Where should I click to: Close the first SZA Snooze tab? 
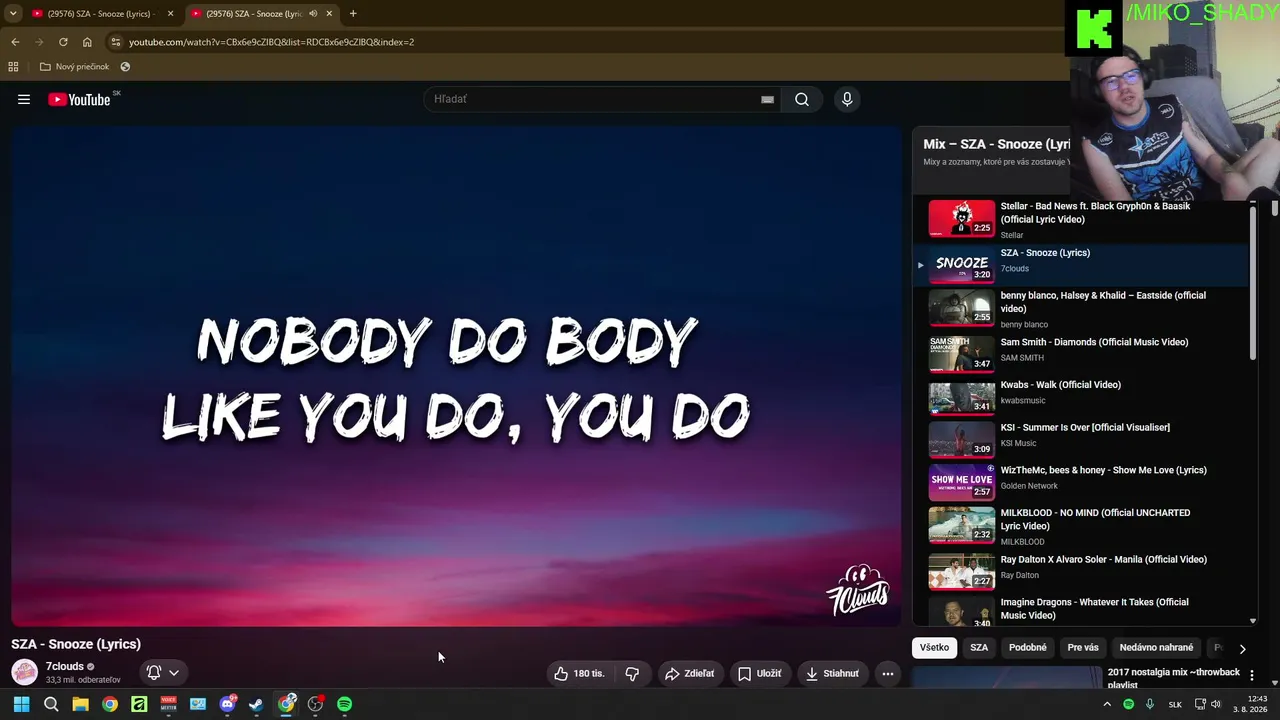[x=170, y=13]
